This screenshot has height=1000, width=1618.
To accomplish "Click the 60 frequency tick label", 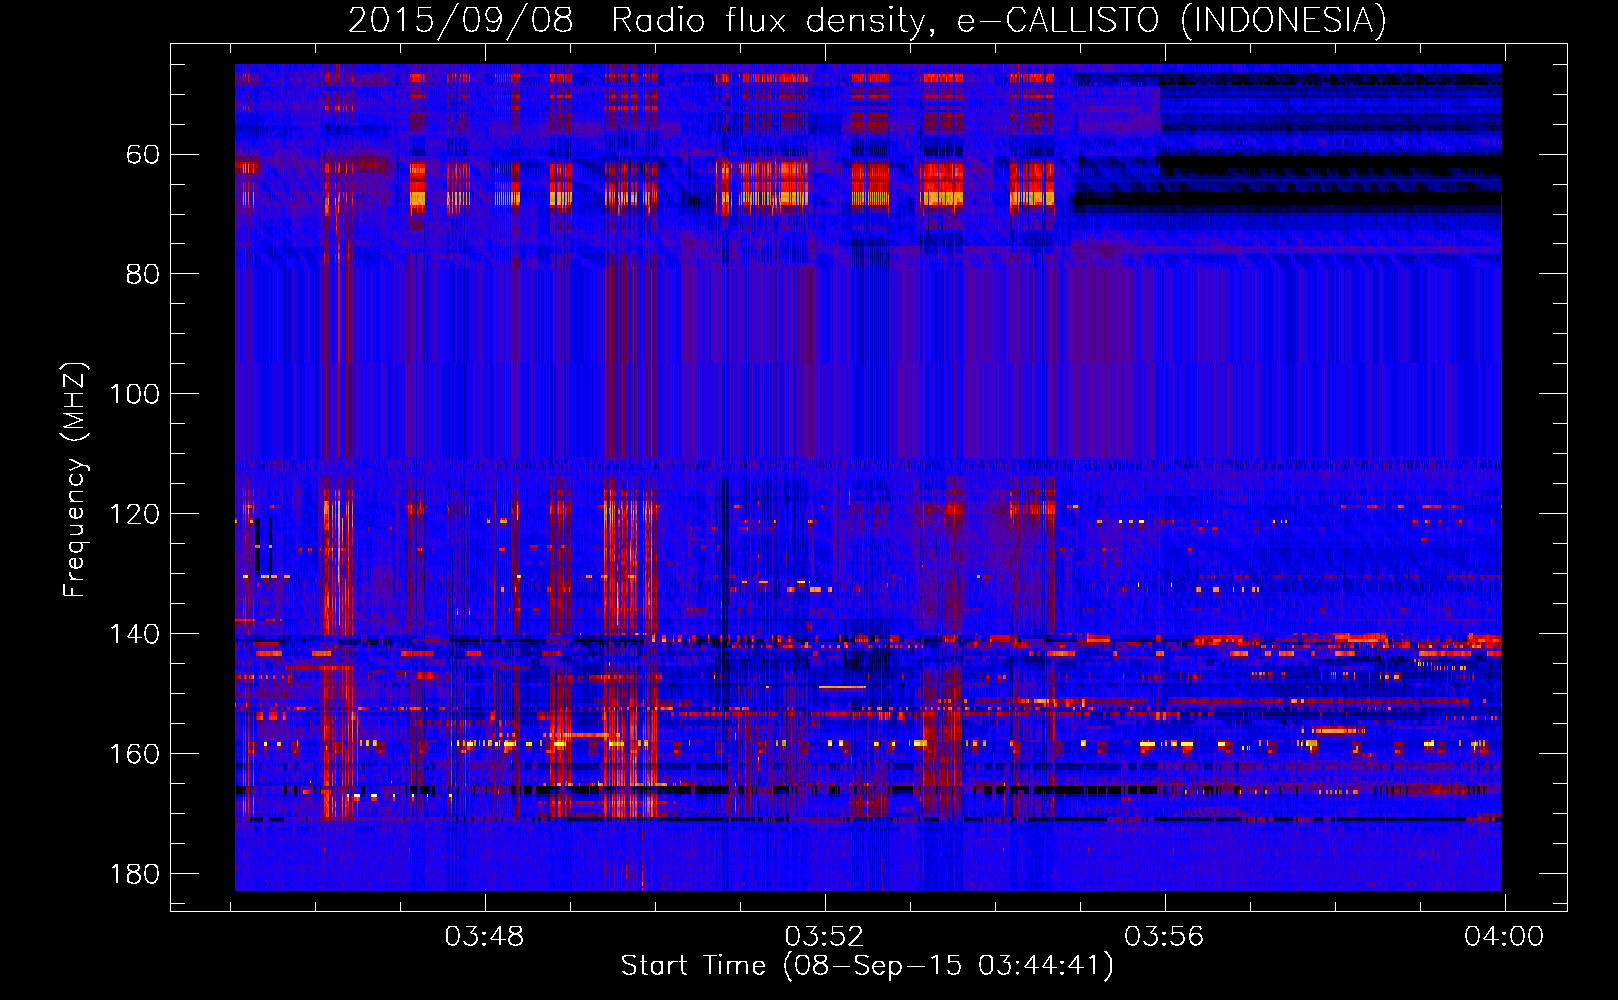I will coord(143,155).
